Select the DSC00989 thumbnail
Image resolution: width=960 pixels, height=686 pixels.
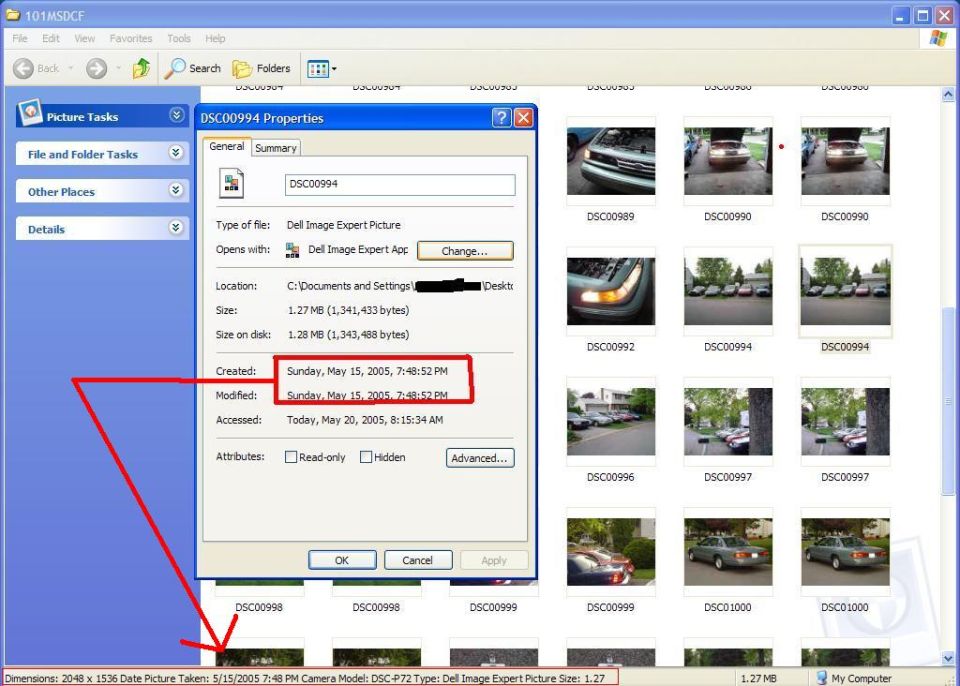pyautogui.click(x=611, y=161)
